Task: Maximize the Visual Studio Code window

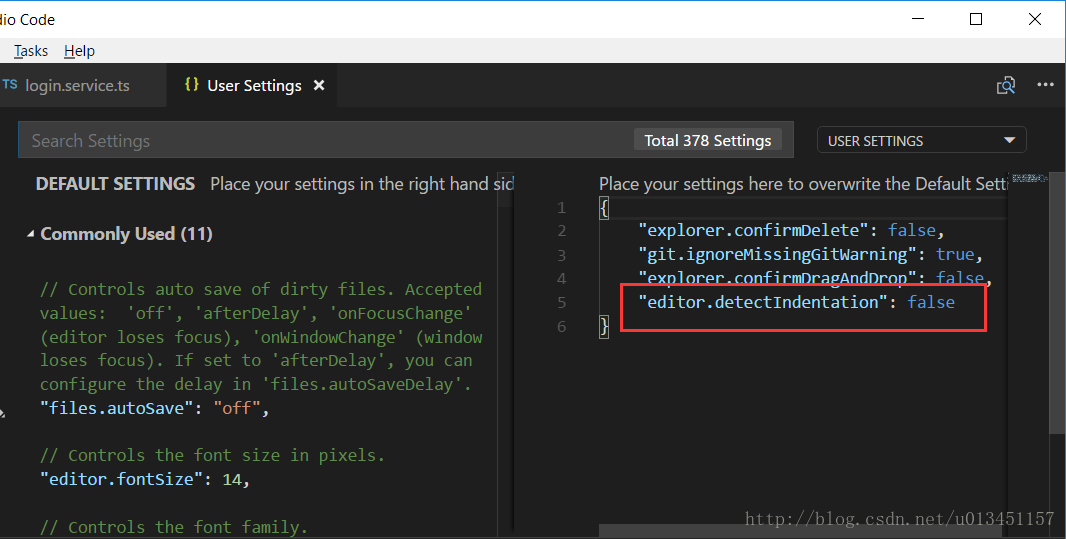Action: [976, 19]
